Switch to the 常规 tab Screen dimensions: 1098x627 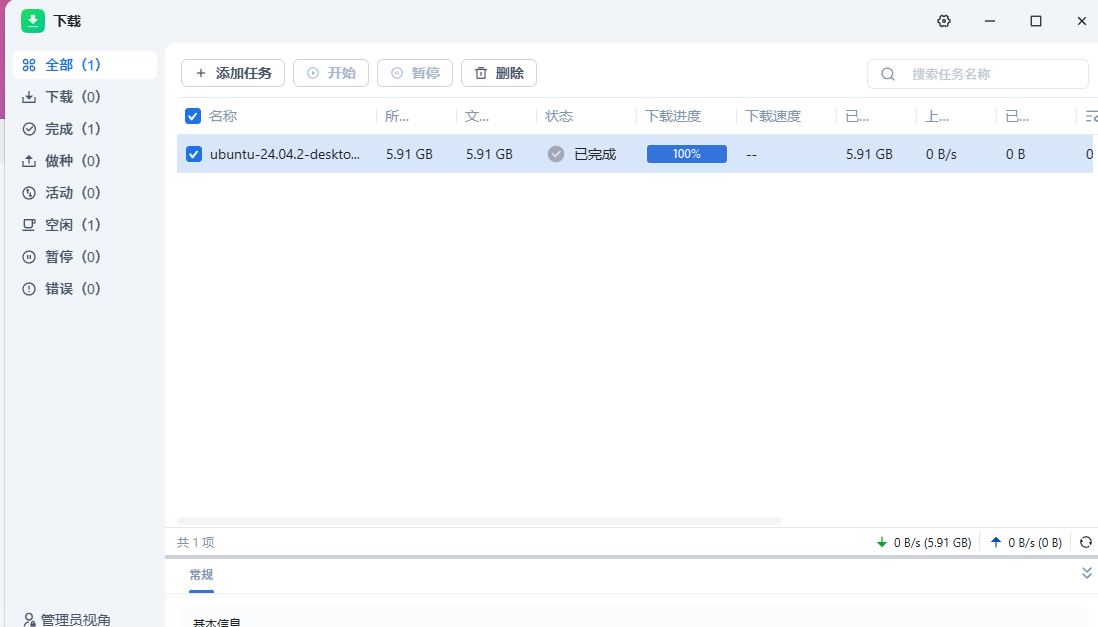201,575
